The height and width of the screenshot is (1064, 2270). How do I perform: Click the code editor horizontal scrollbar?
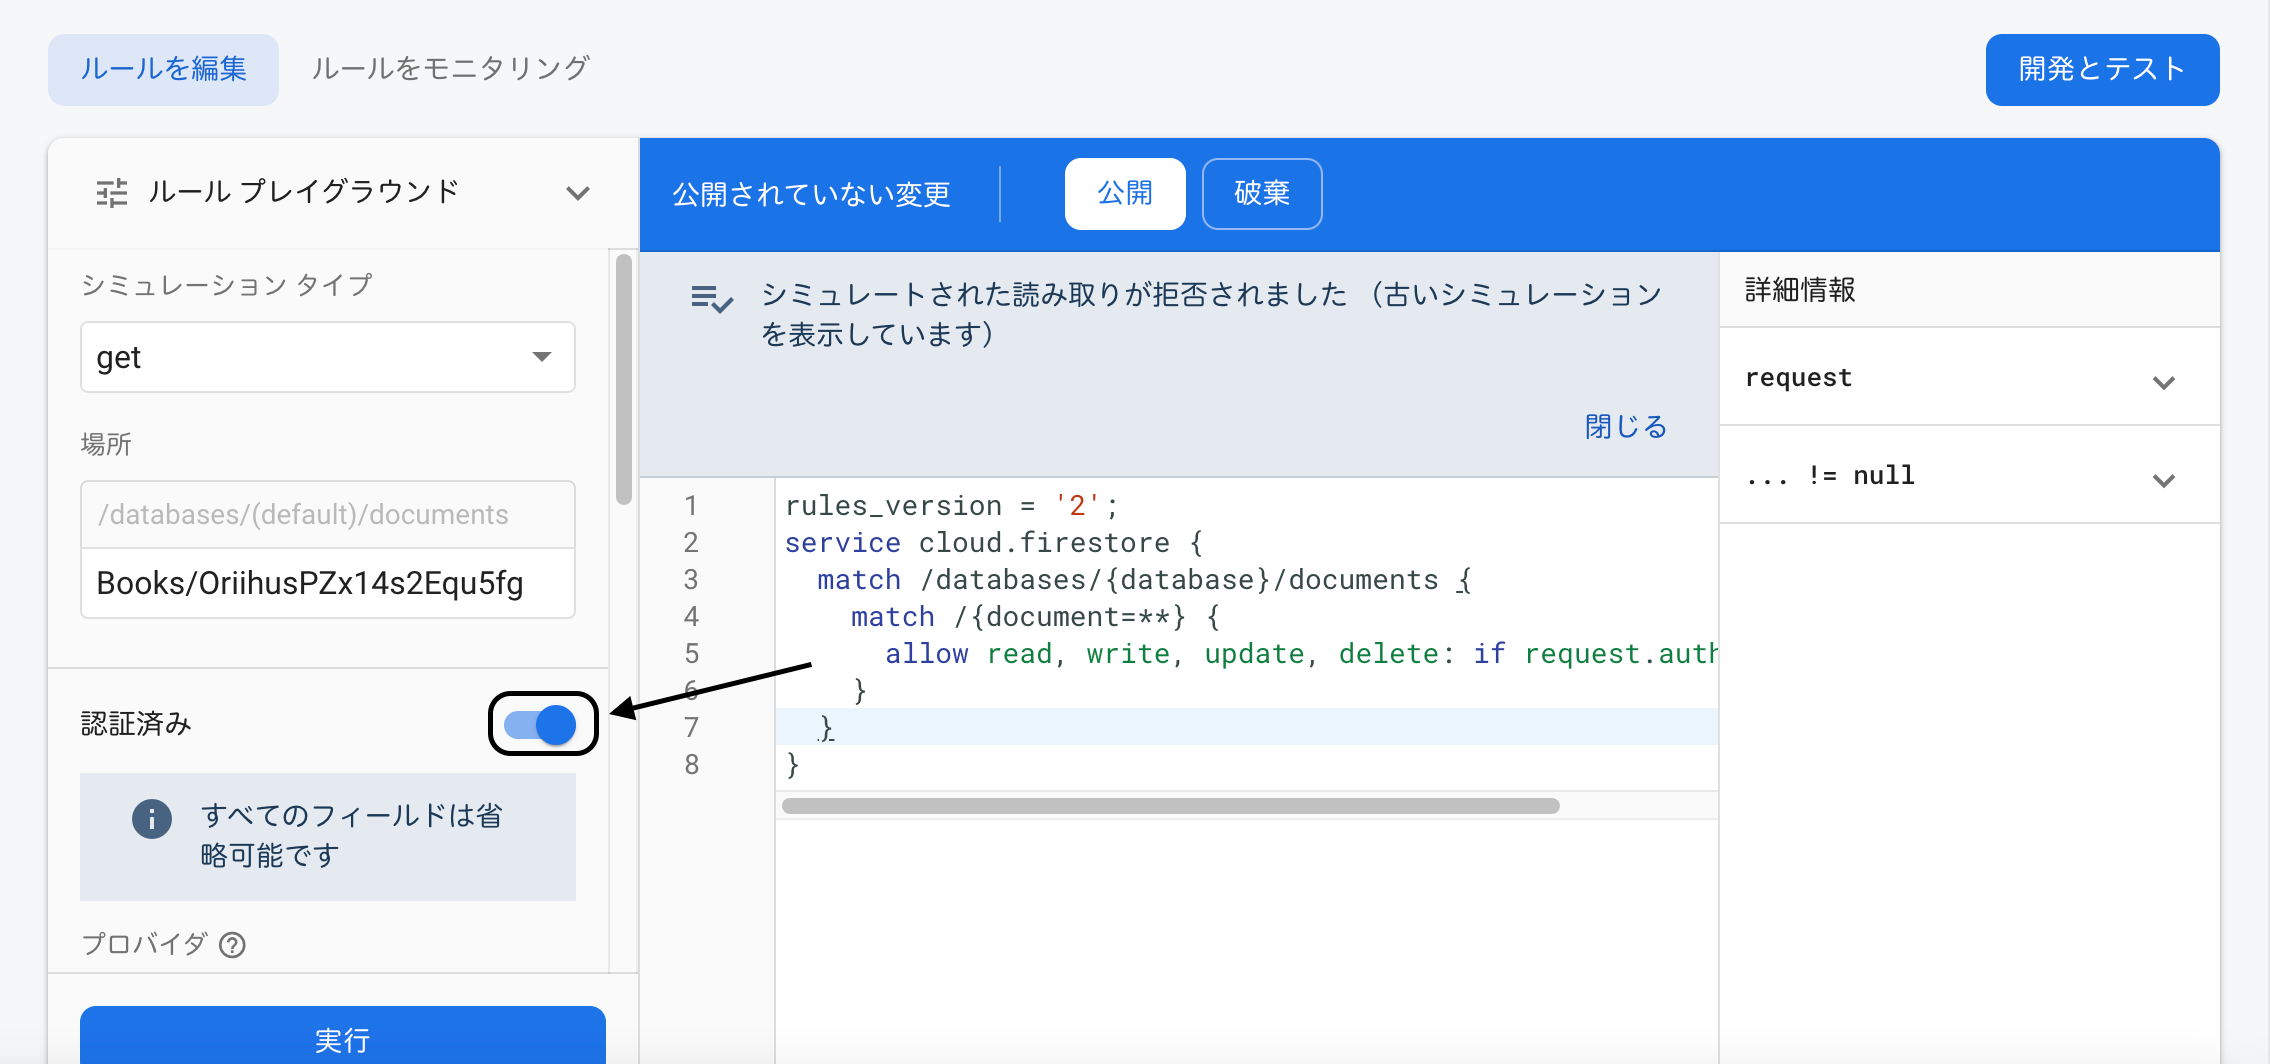point(1170,806)
